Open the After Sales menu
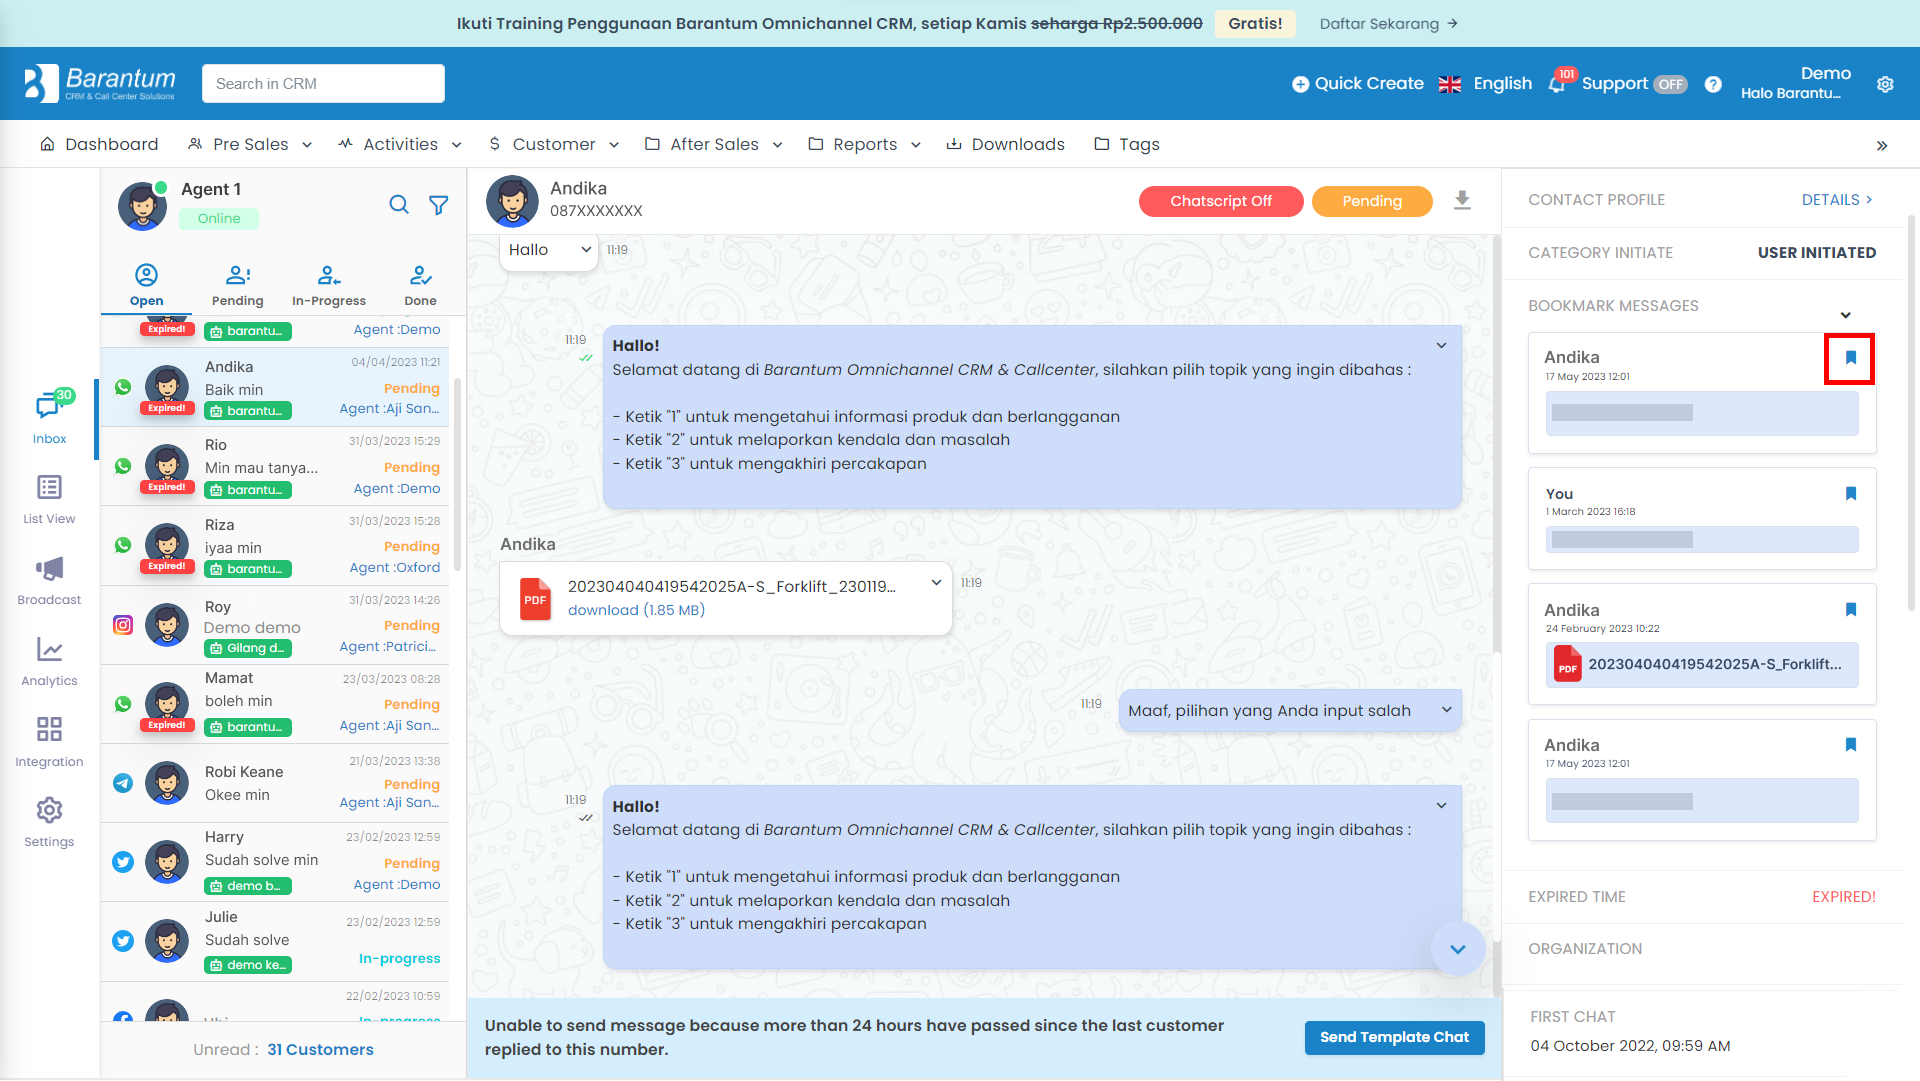 (713, 145)
